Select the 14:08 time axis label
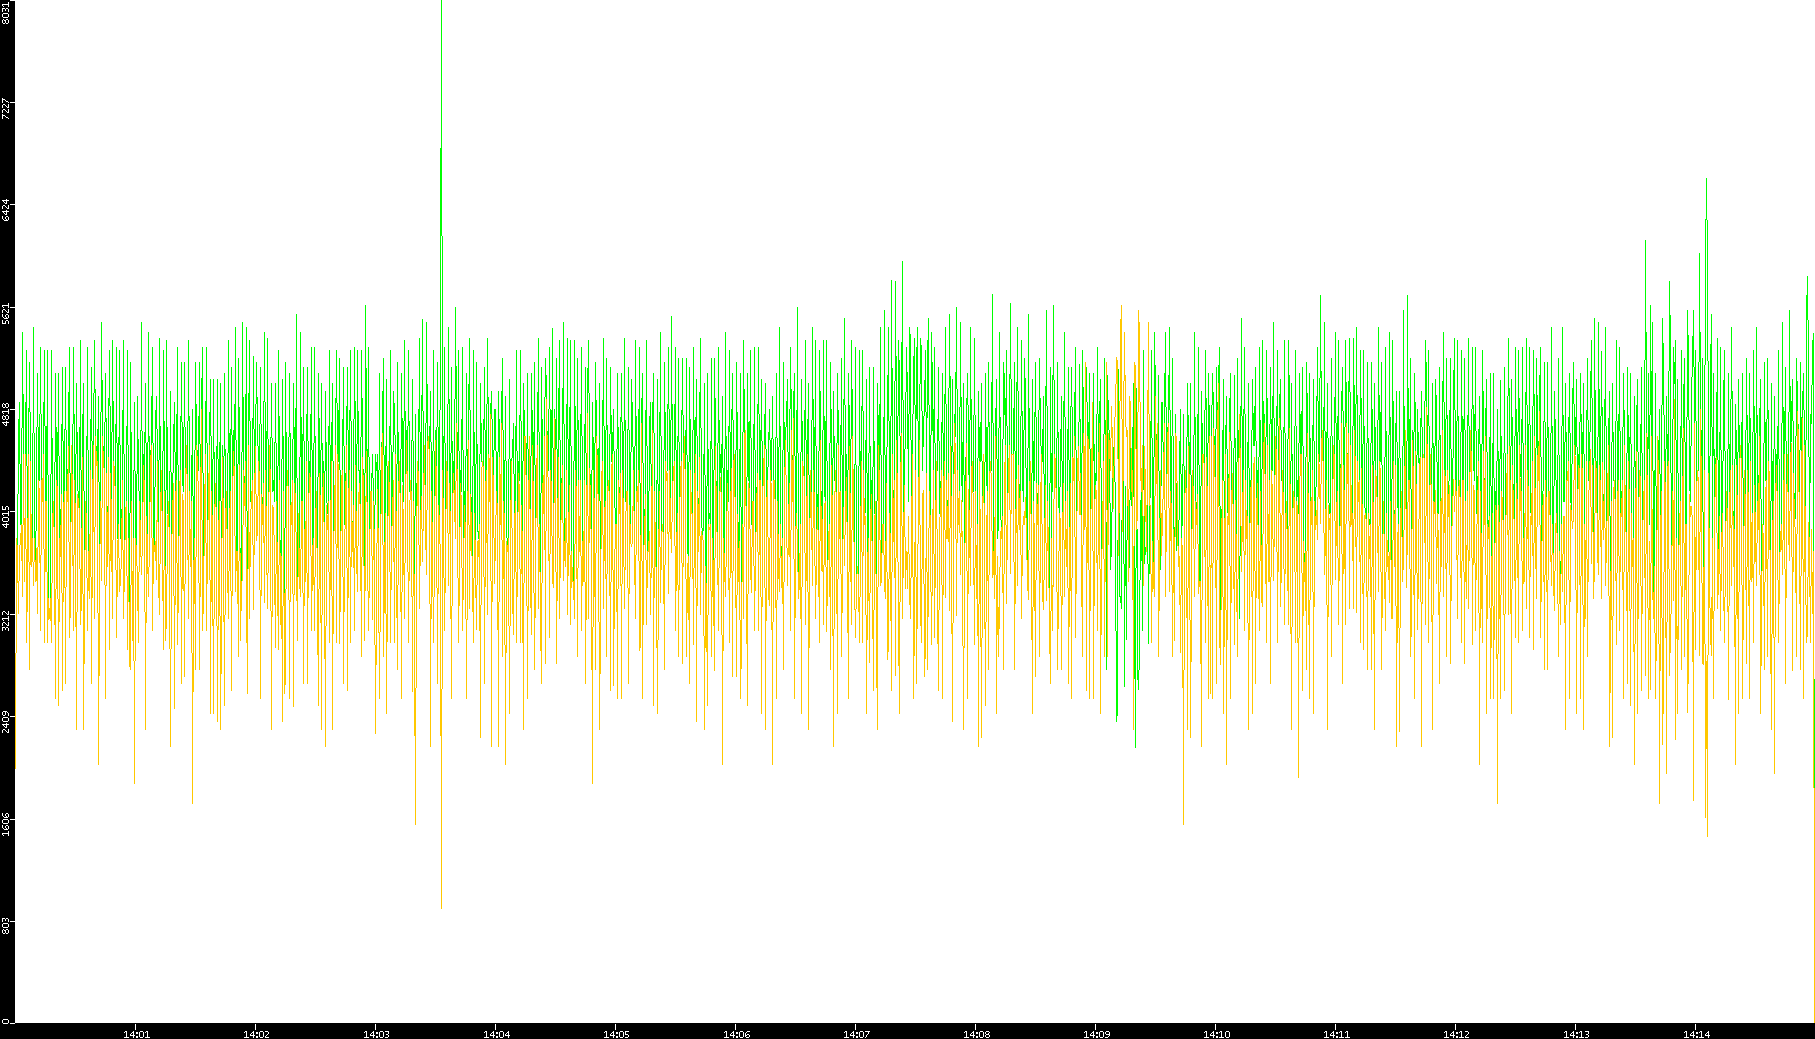Image resolution: width=1815 pixels, height=1039 pixels. (976, 1033)
